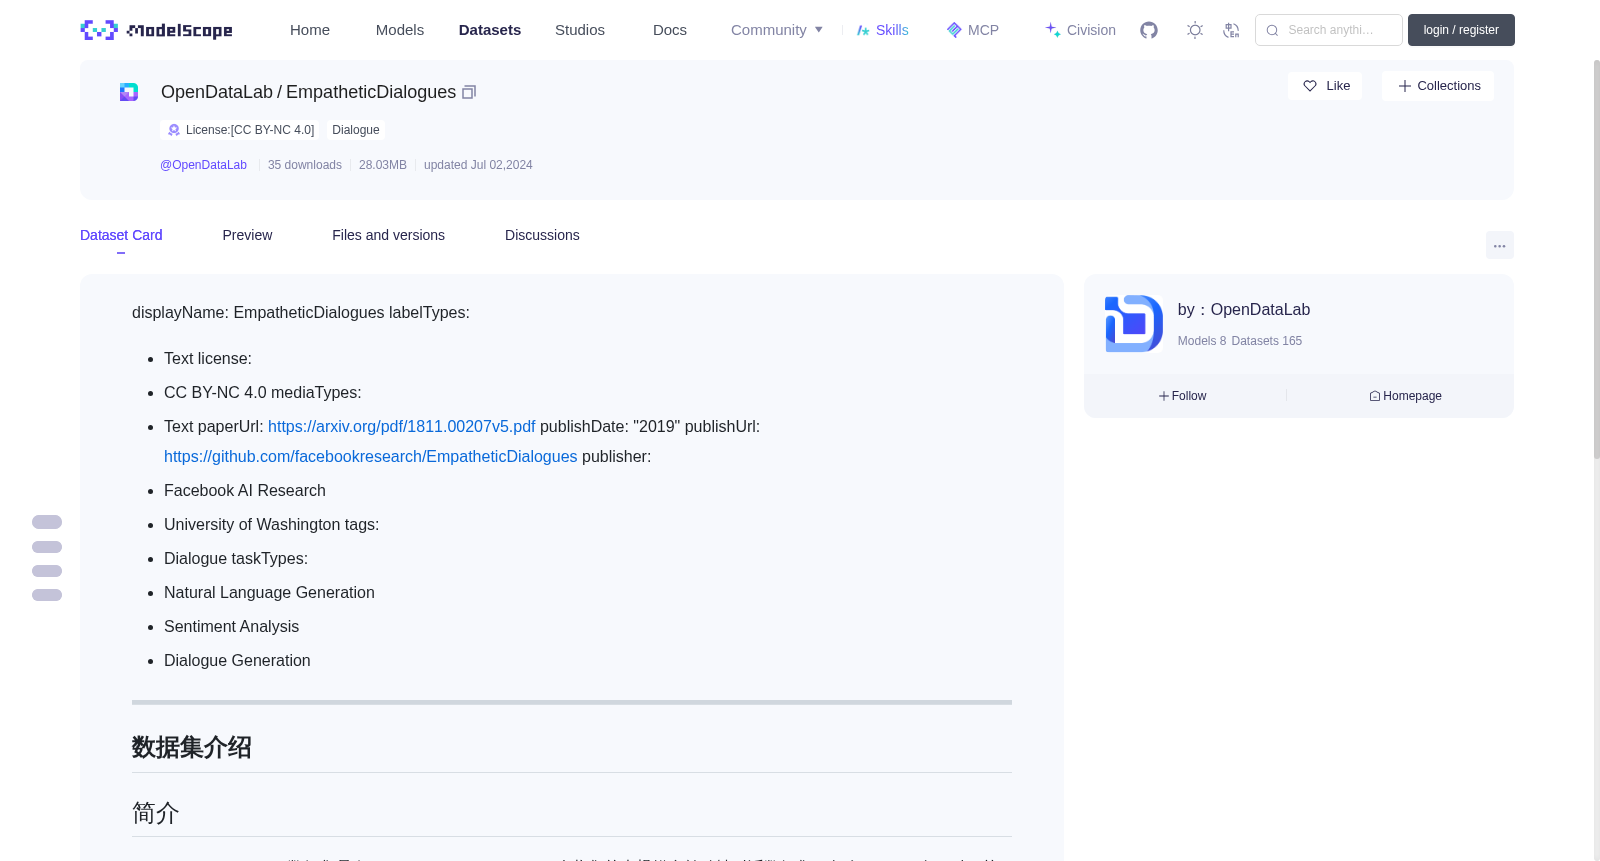This screenshot has height=861, width=1600.
Task: Click the 数据集介绍 heading
Action: click(x=192, y=747)
